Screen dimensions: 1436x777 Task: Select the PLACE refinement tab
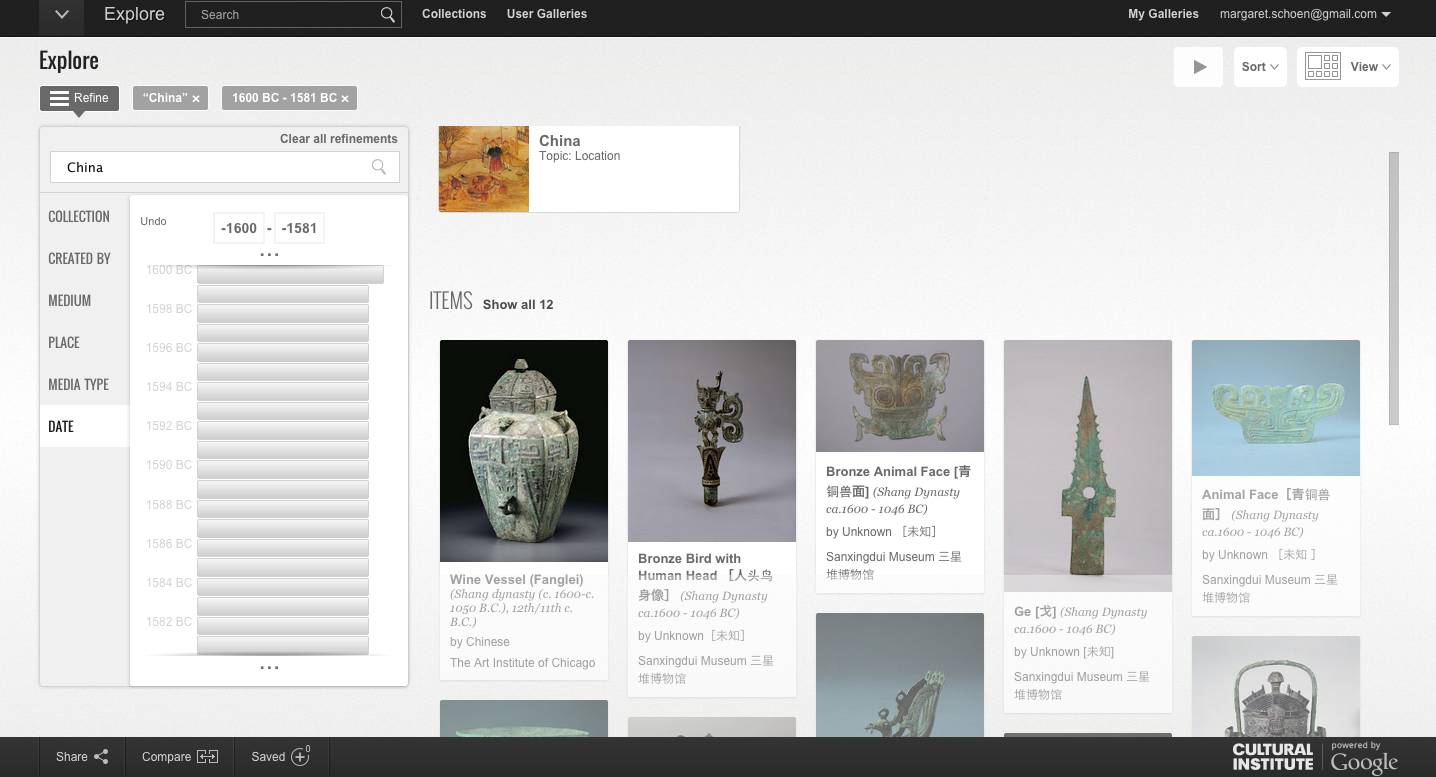point(84,343)
